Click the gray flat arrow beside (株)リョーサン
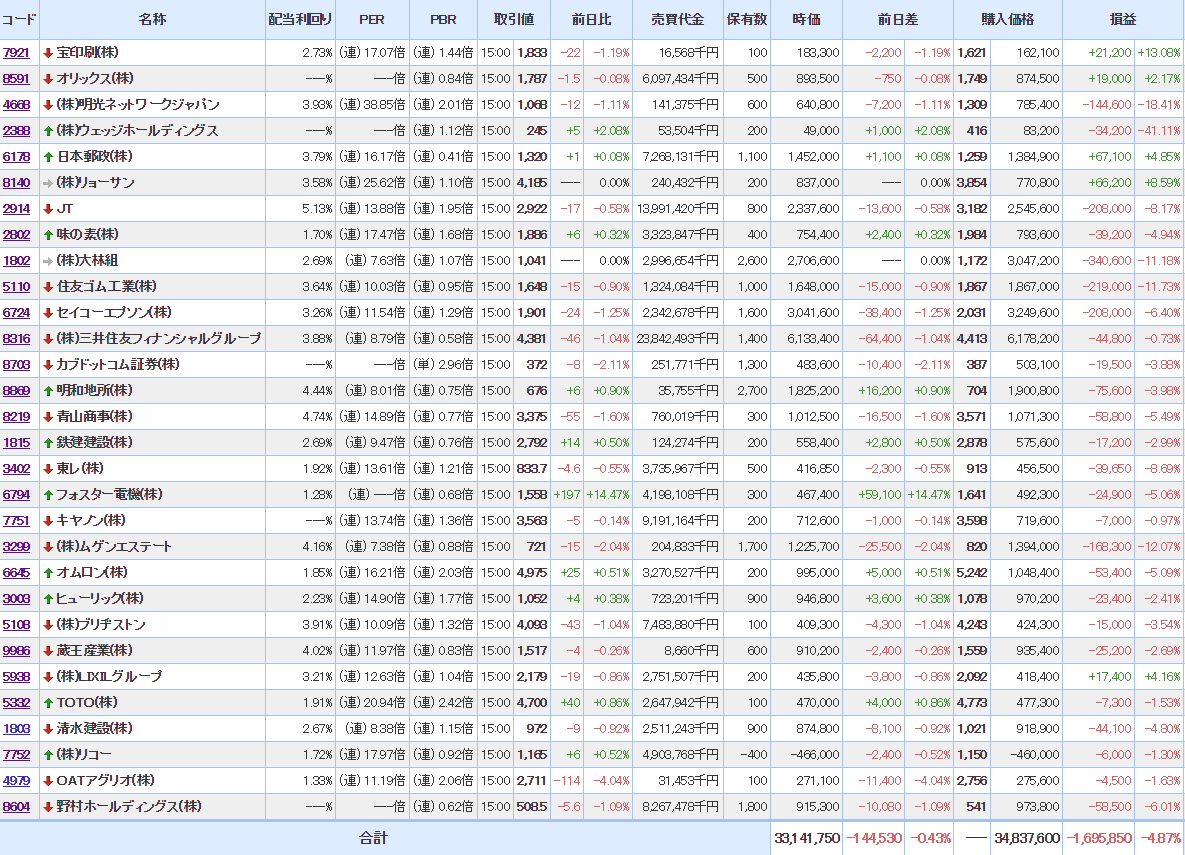This screenshot has width=1185, height=855. [x=47, y=182]
